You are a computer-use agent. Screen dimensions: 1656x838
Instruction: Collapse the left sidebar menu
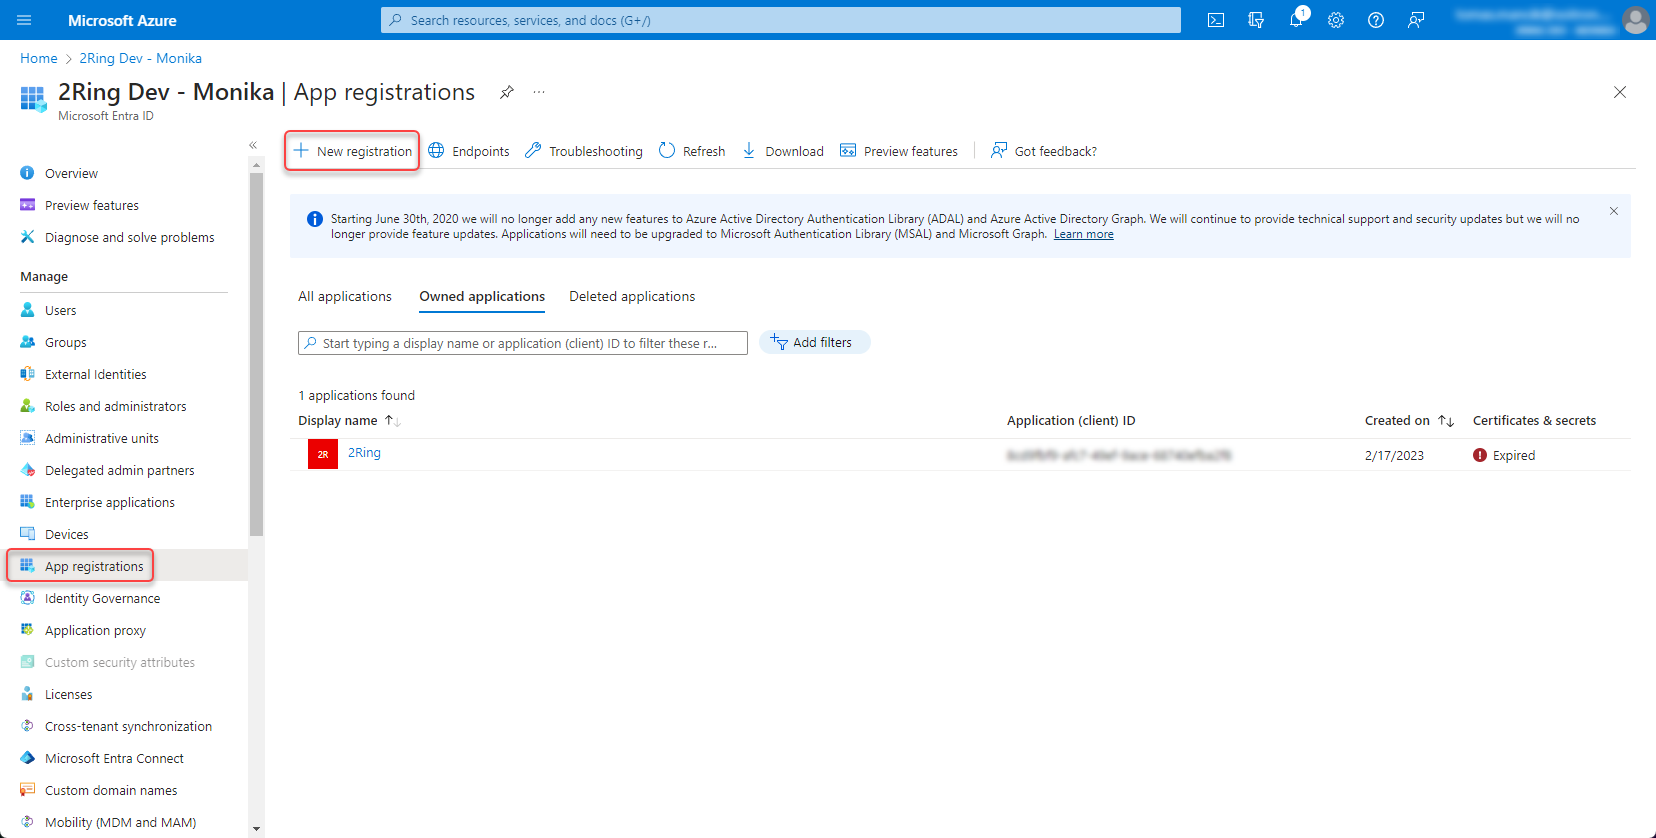[253, 145]
